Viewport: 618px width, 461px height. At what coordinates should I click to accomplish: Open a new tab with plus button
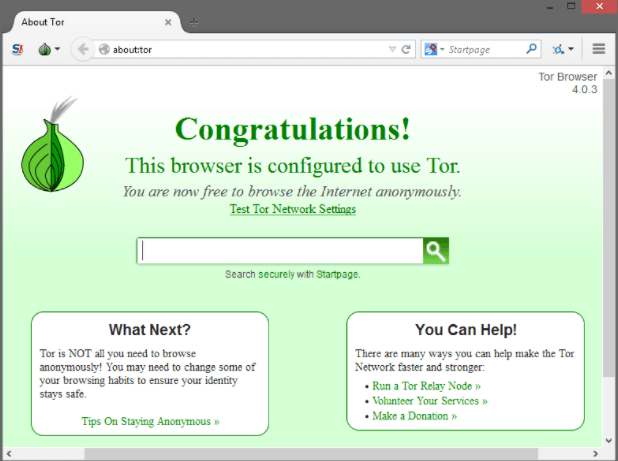(194, 22)
